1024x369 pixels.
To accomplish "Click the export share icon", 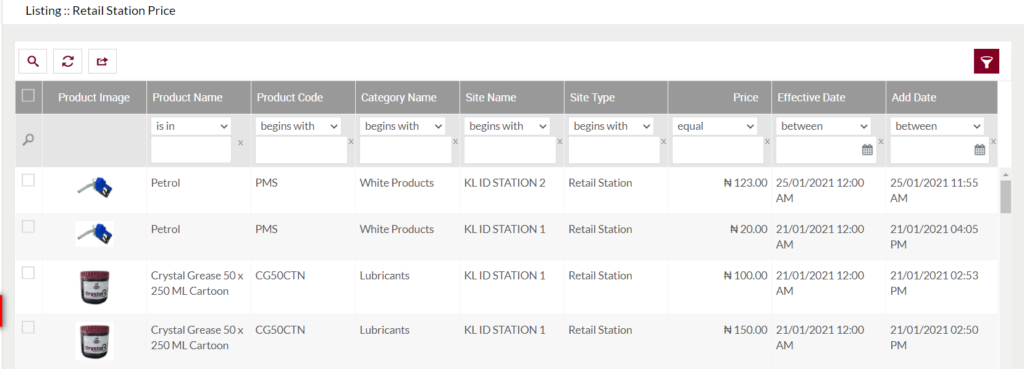I will tap(103, 61).
